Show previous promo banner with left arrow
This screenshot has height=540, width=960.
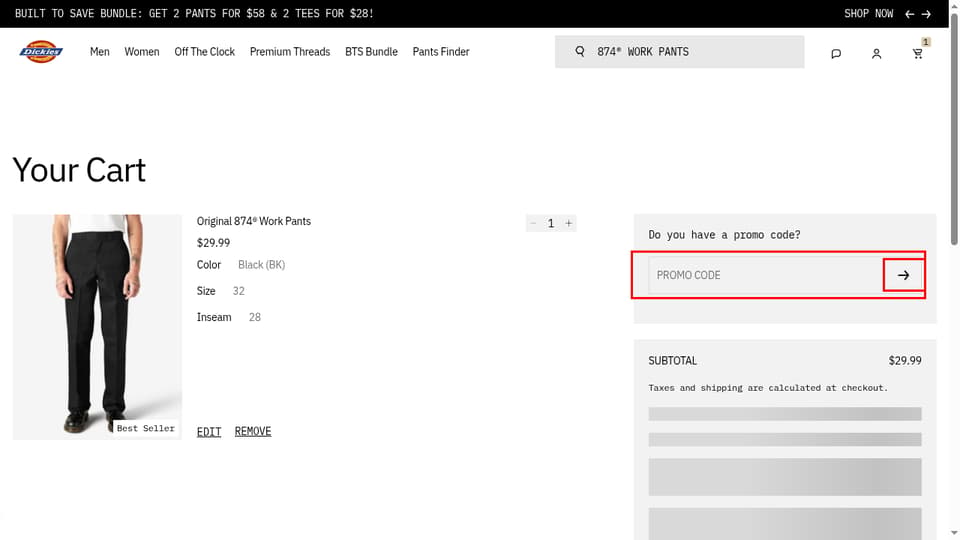coord(909,14)
